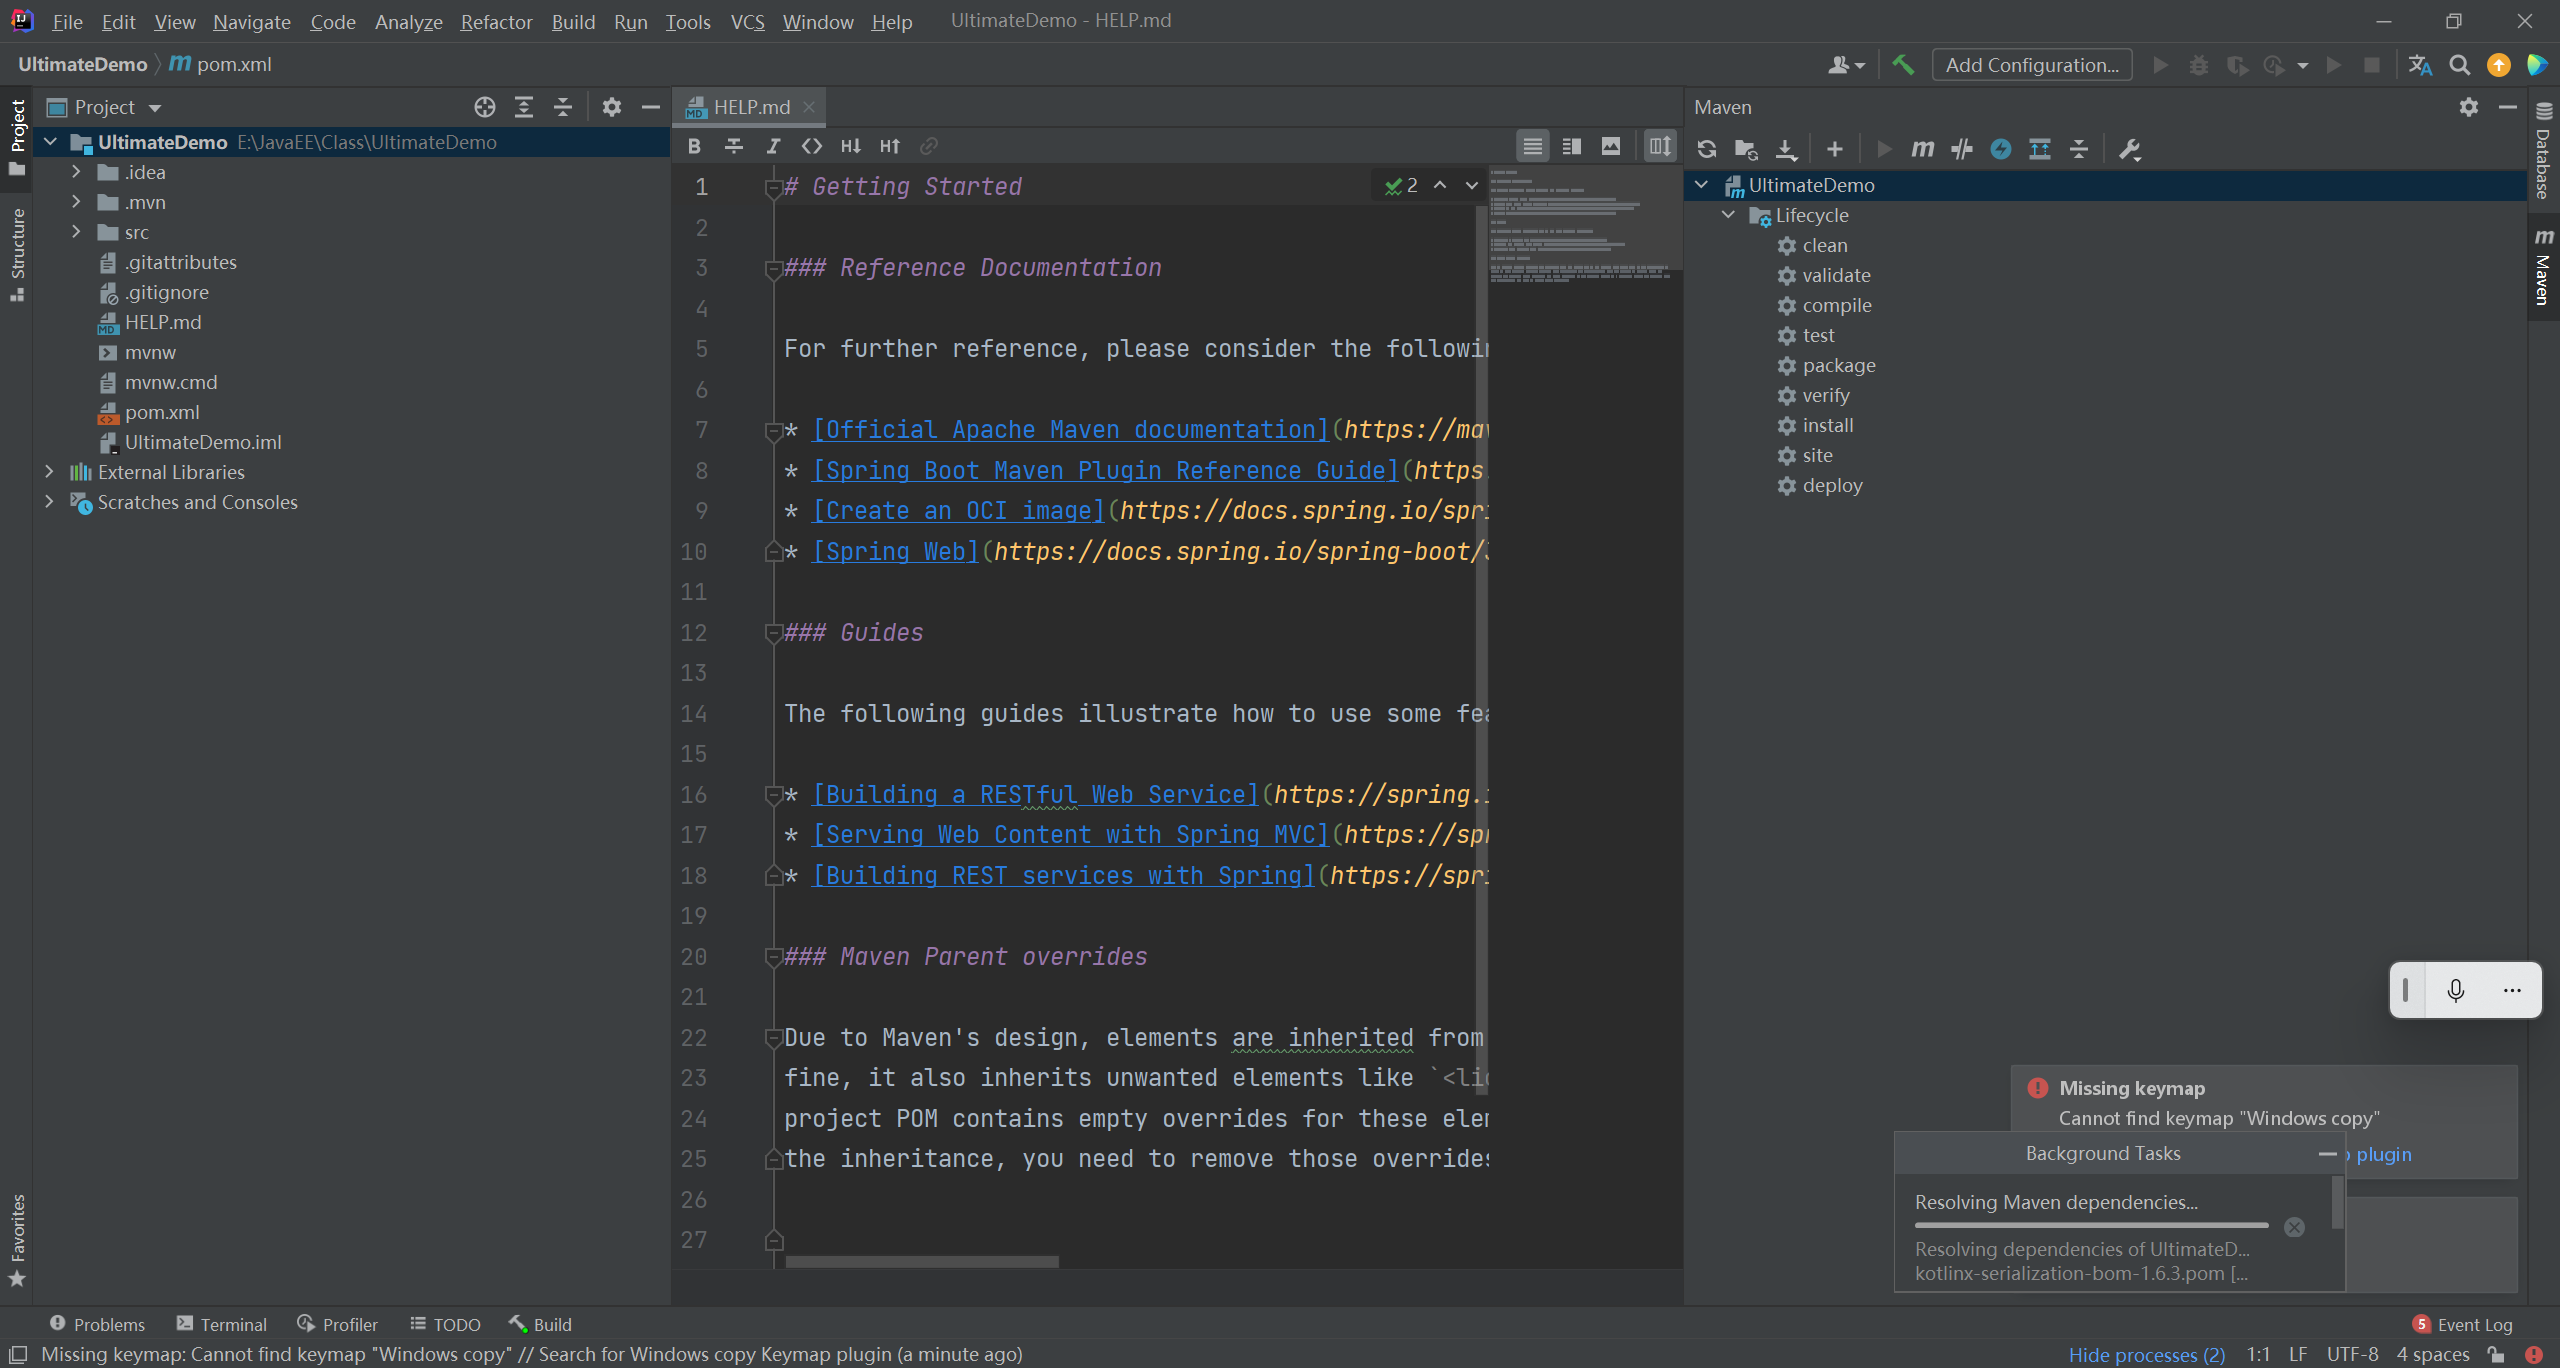Reload all Maven projects
The height and width of the screenshot is (1368, 2560).
point(1707,149)
